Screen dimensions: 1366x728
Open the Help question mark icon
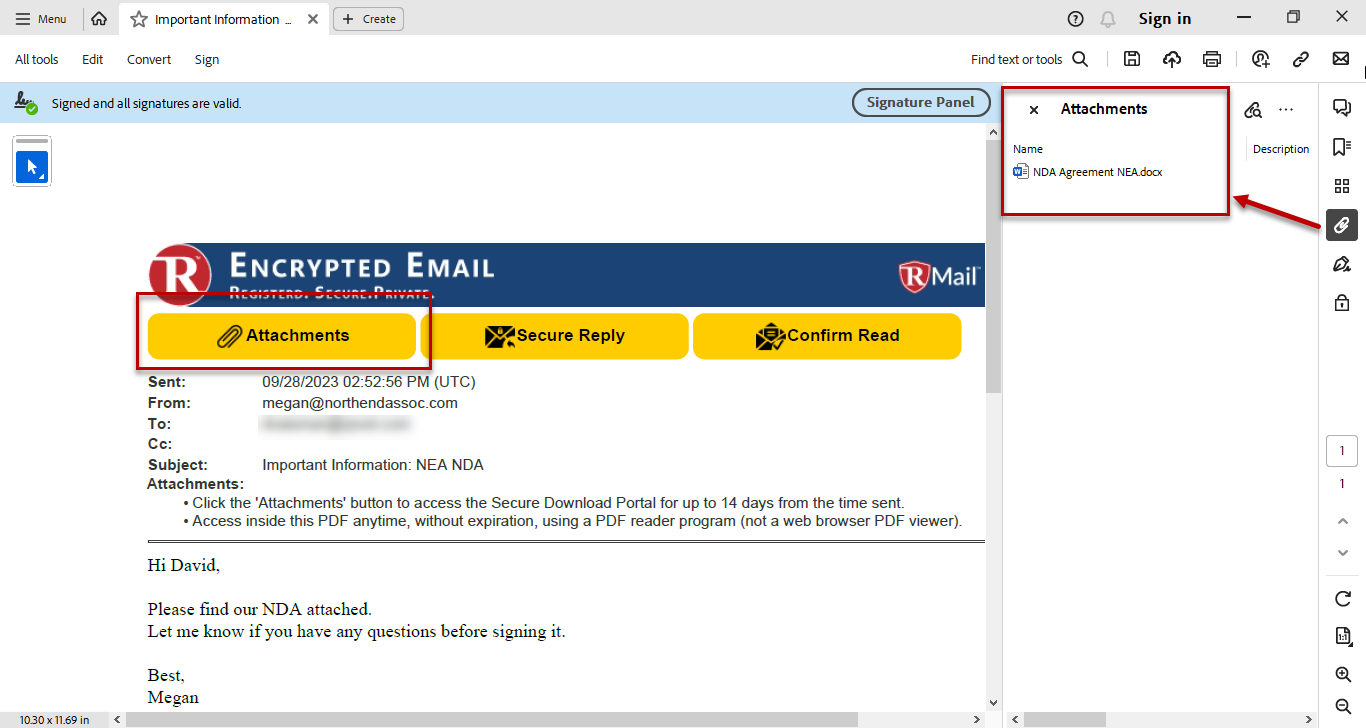pyautogui.click(x=1075, y=19)
